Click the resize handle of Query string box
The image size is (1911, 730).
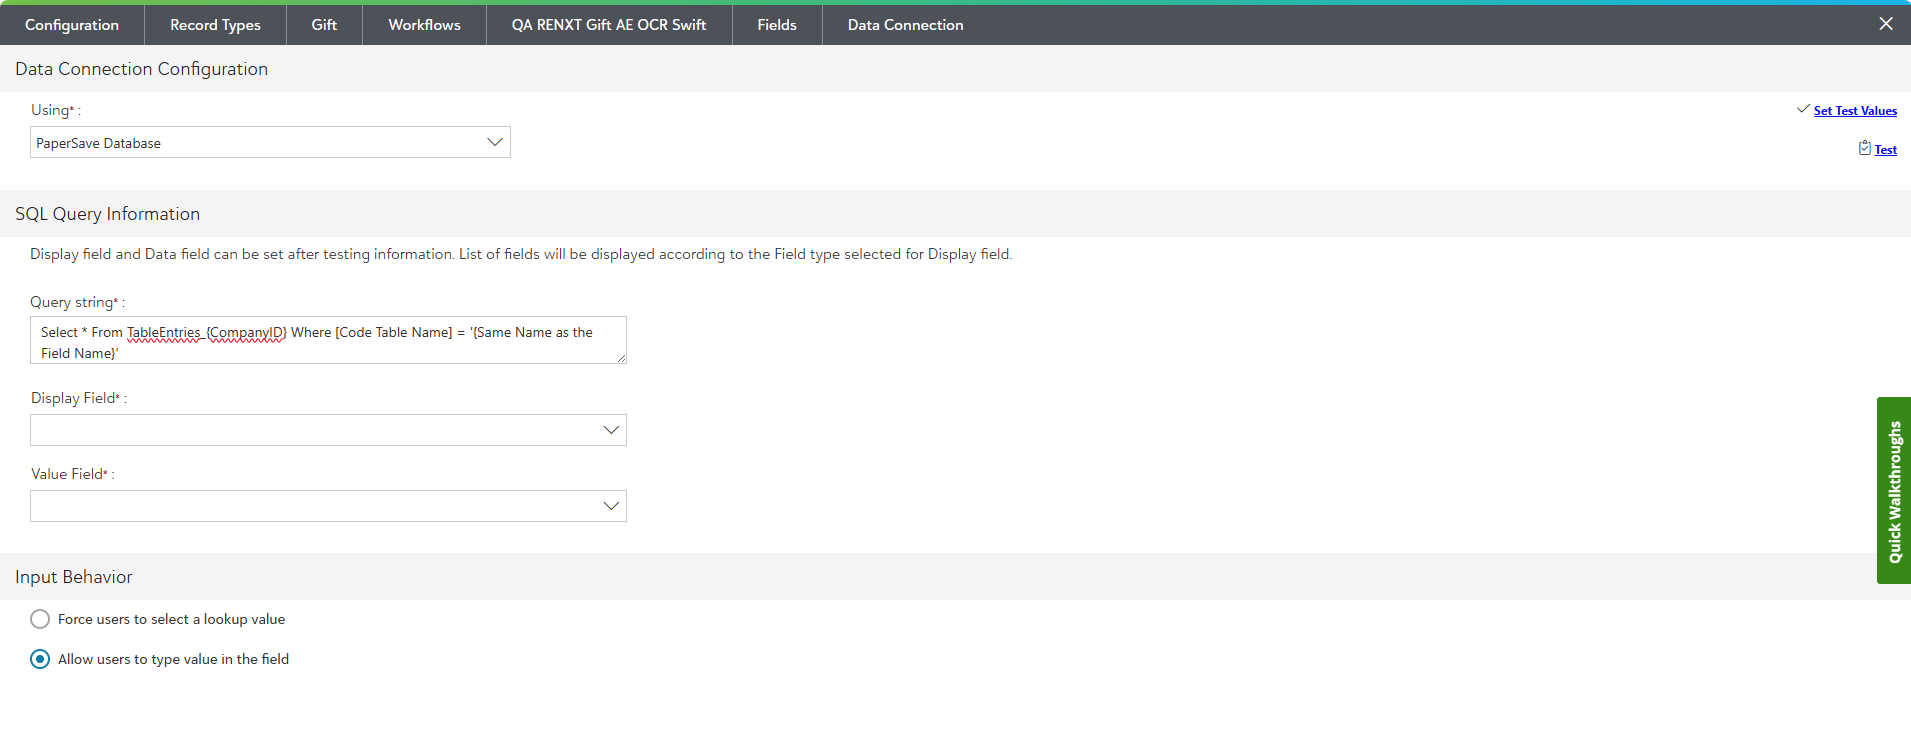click(x=621, y=358)
